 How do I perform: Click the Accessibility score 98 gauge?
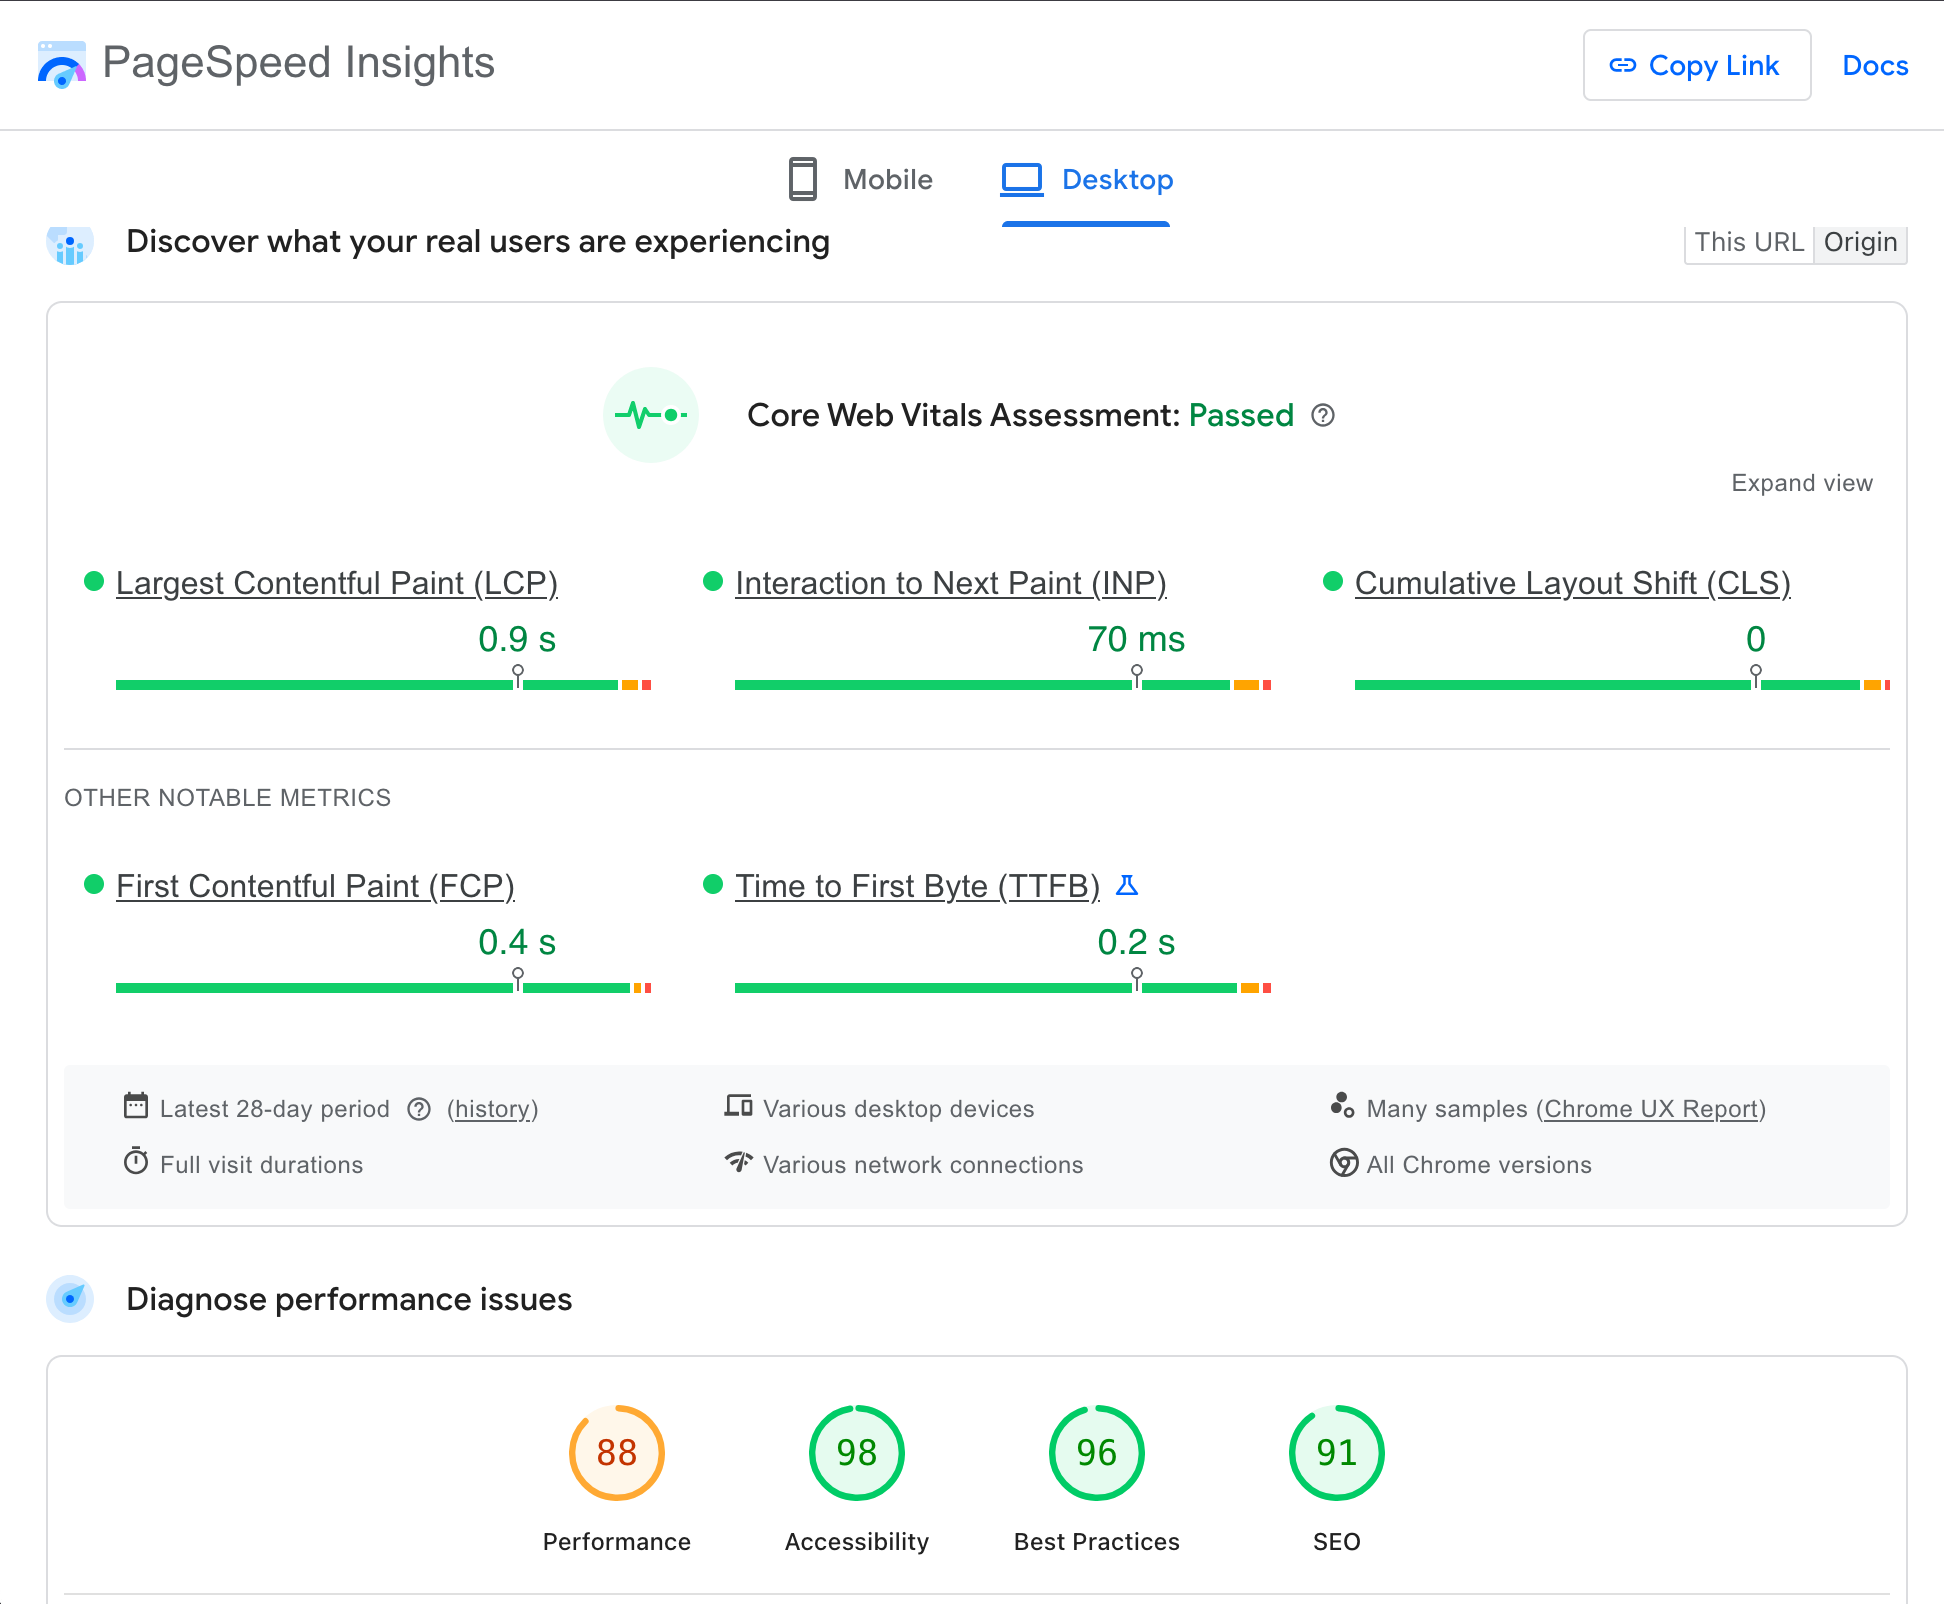856,1453
